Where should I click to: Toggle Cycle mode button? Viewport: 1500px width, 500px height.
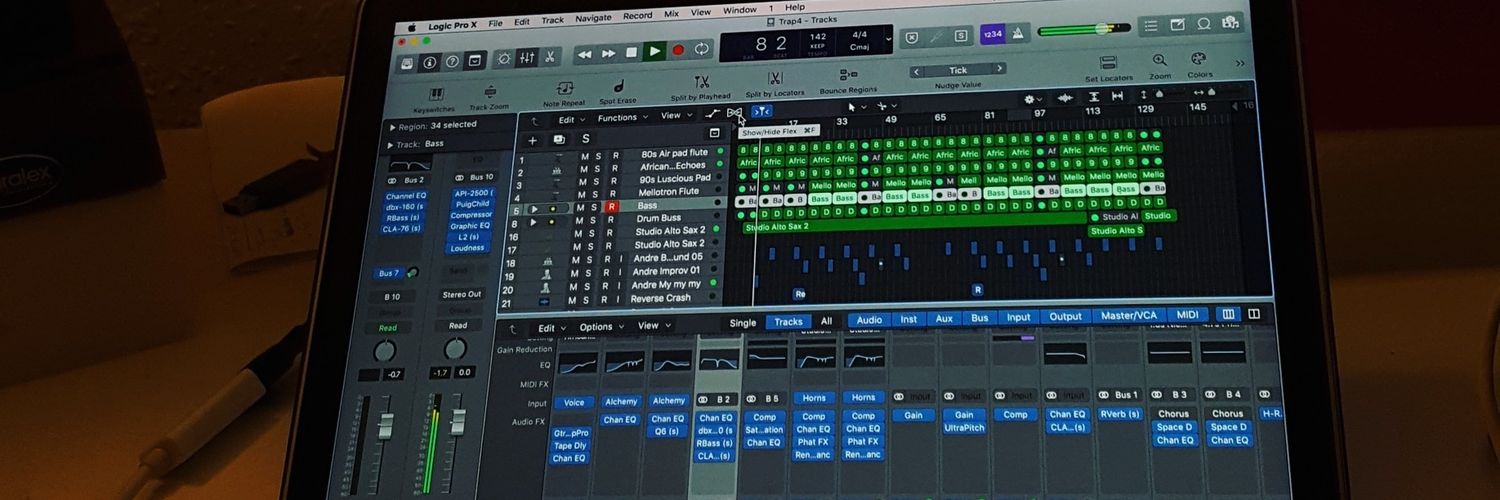701,48
